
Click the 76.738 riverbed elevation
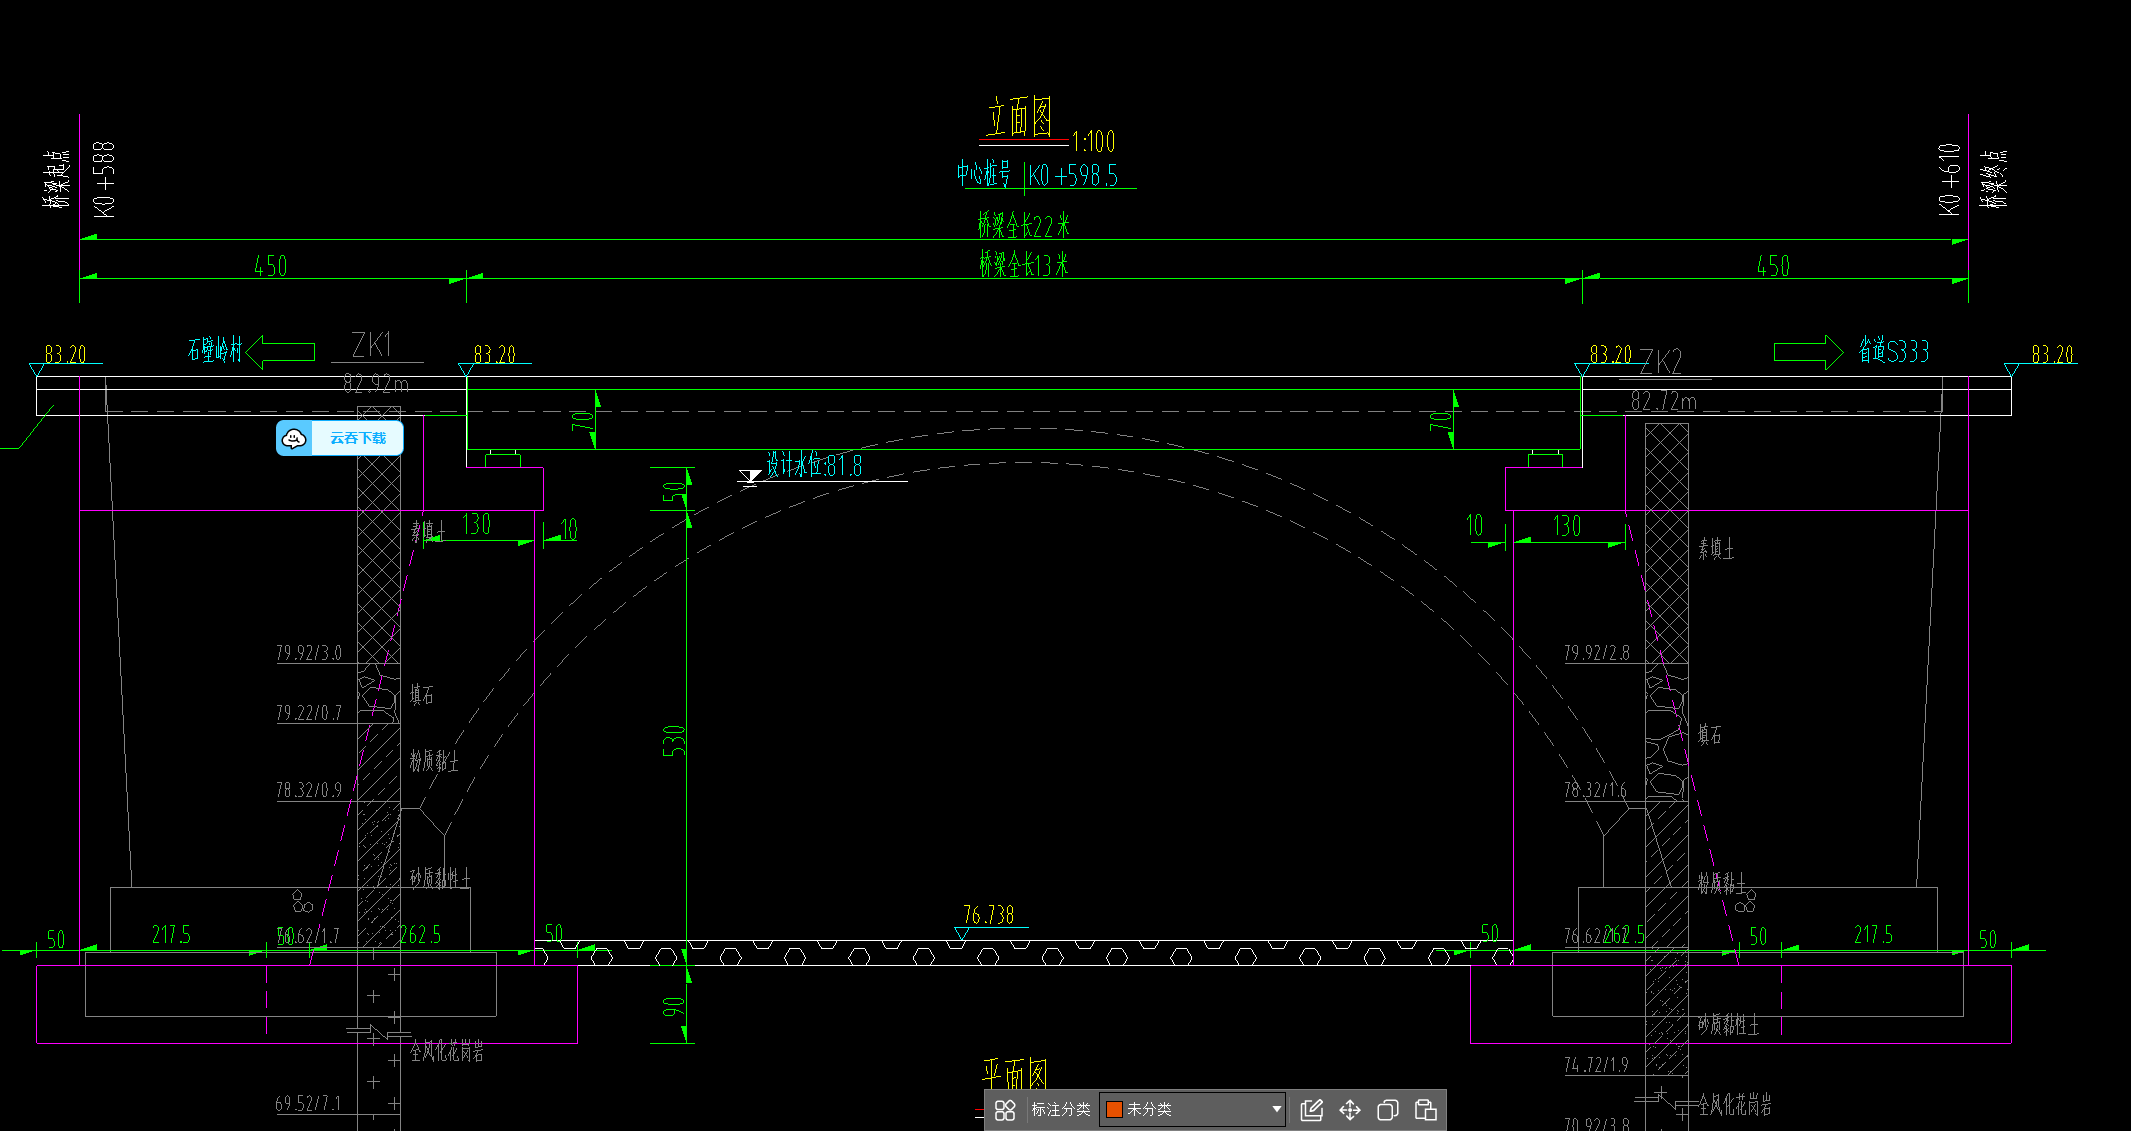[x=988, y=915]
